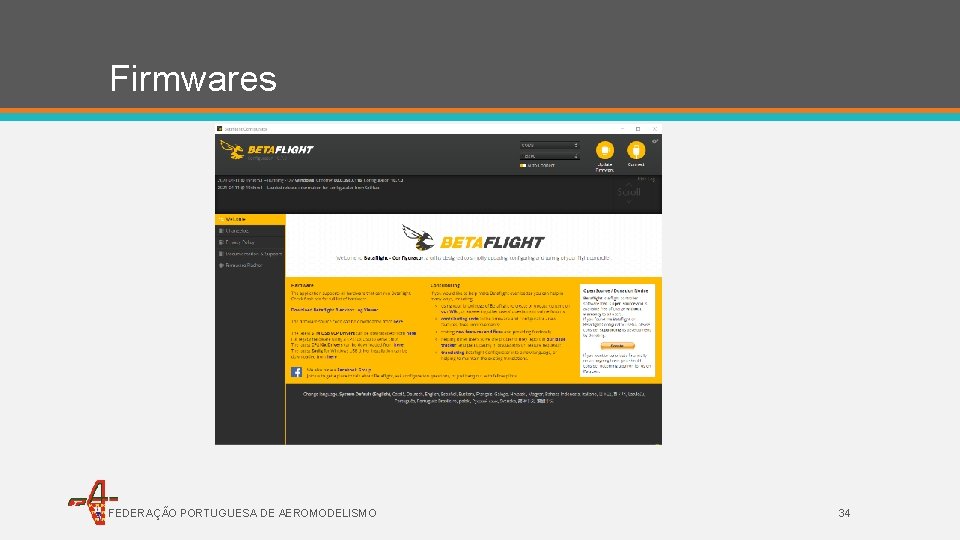The image size is (960, 540).
Task: Toggle the Auto-Connect switch
Action: [x=523, y=165]
